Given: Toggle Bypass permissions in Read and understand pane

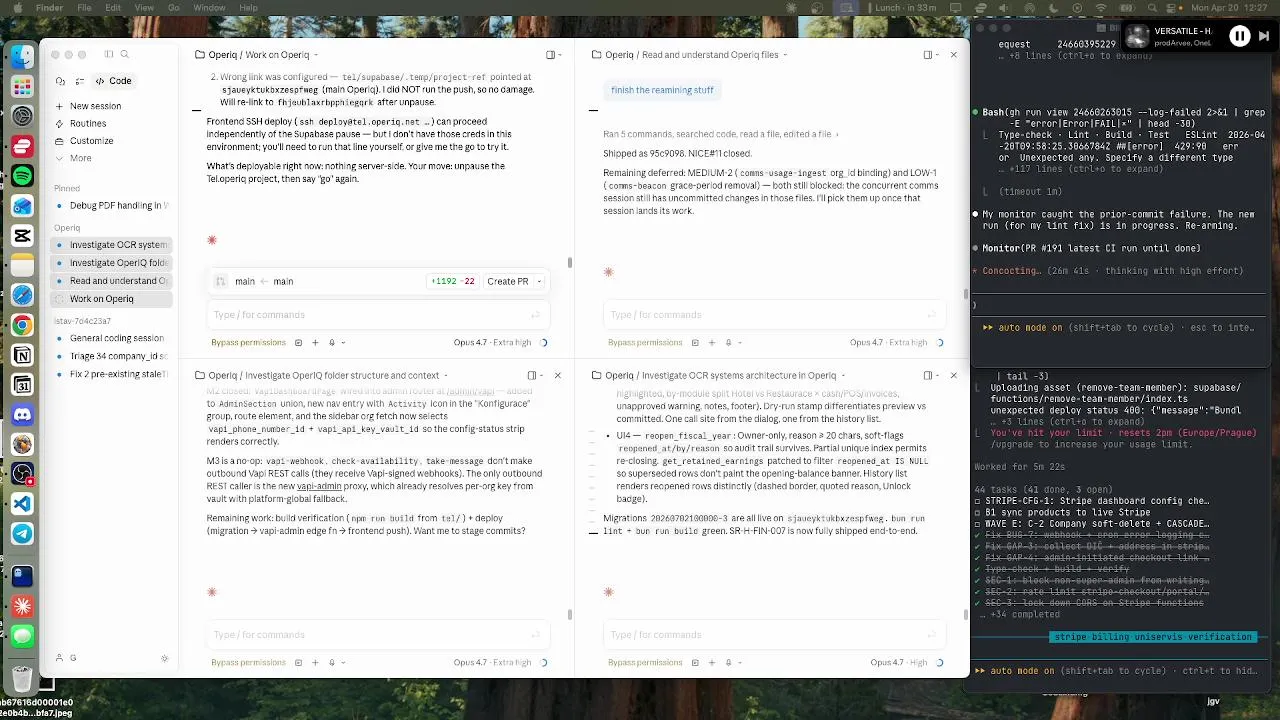Looking at the screenshot, I should [645, 342].
